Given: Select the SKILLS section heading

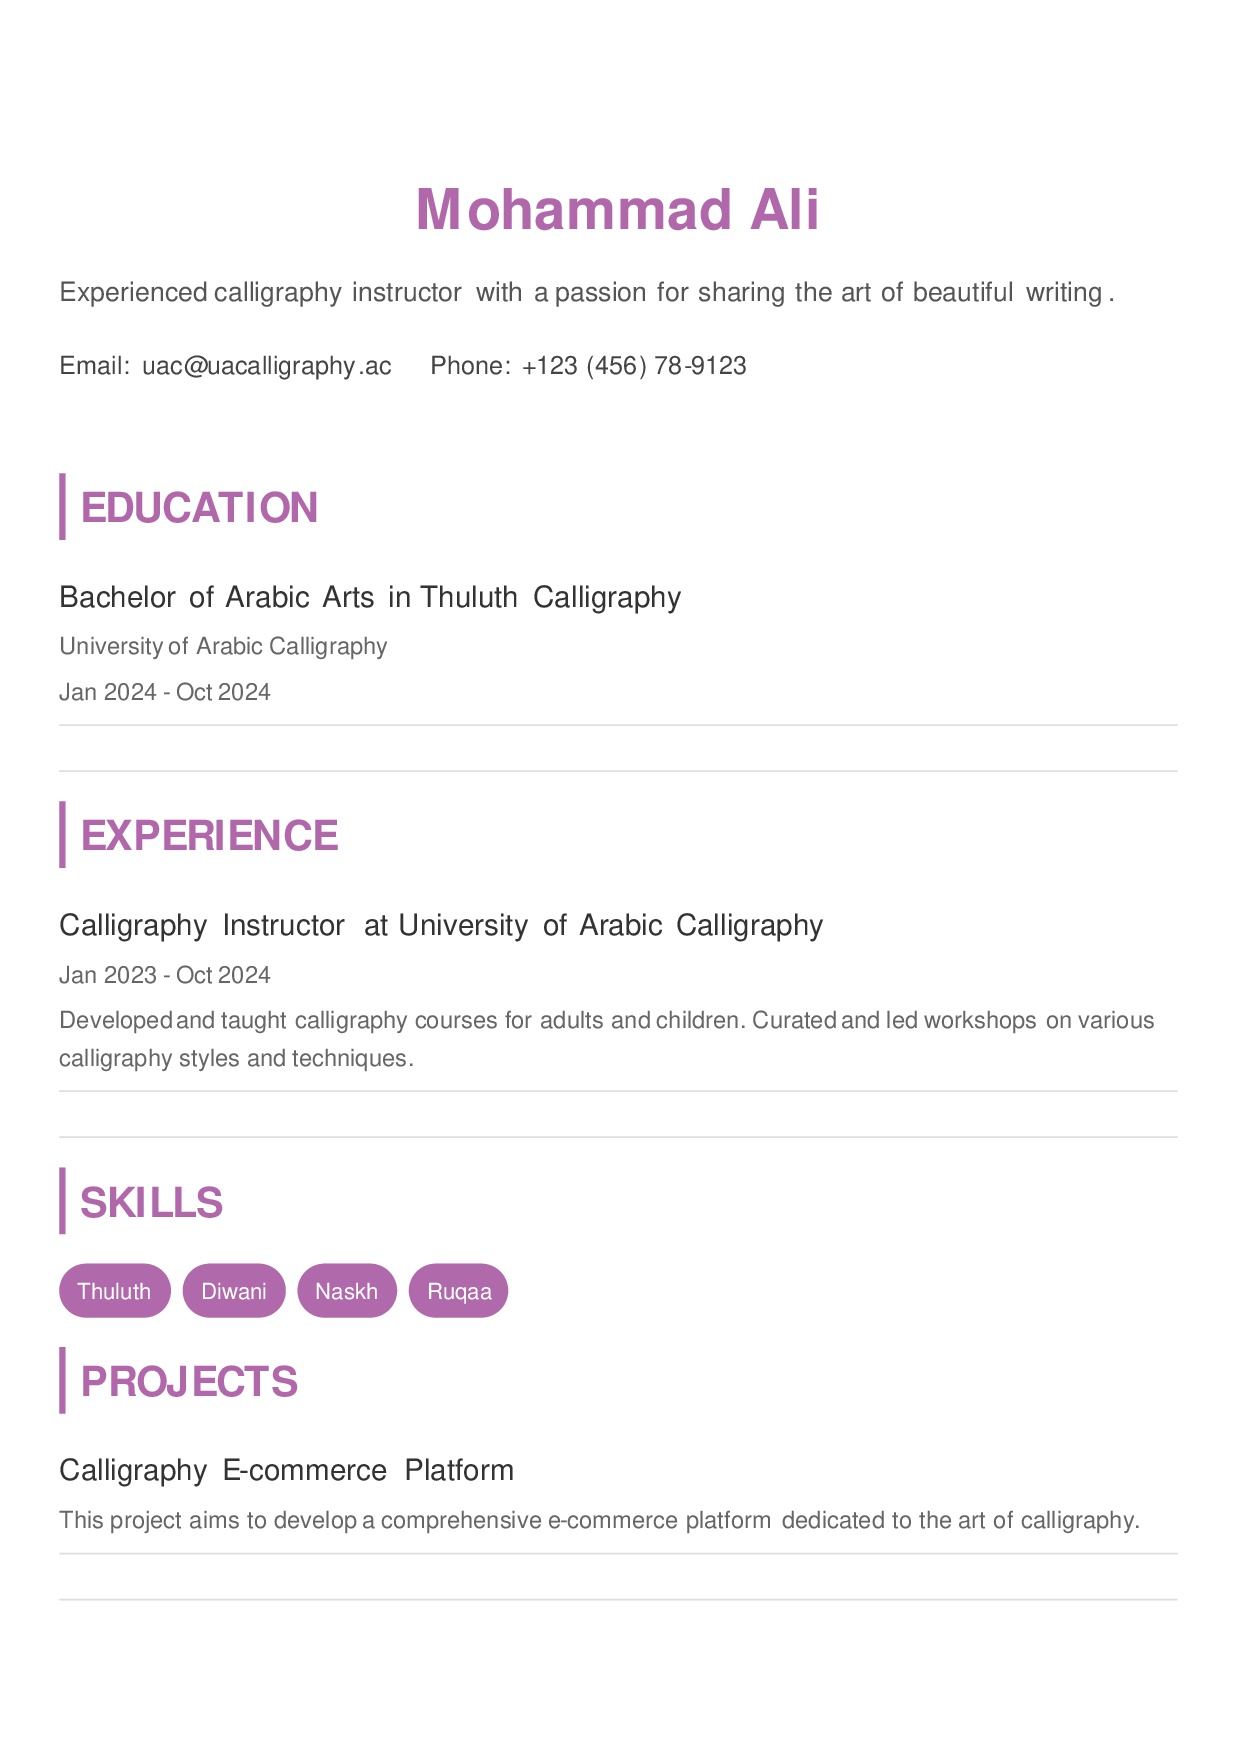Looking at the screenshot, I should pos(151,1202).
